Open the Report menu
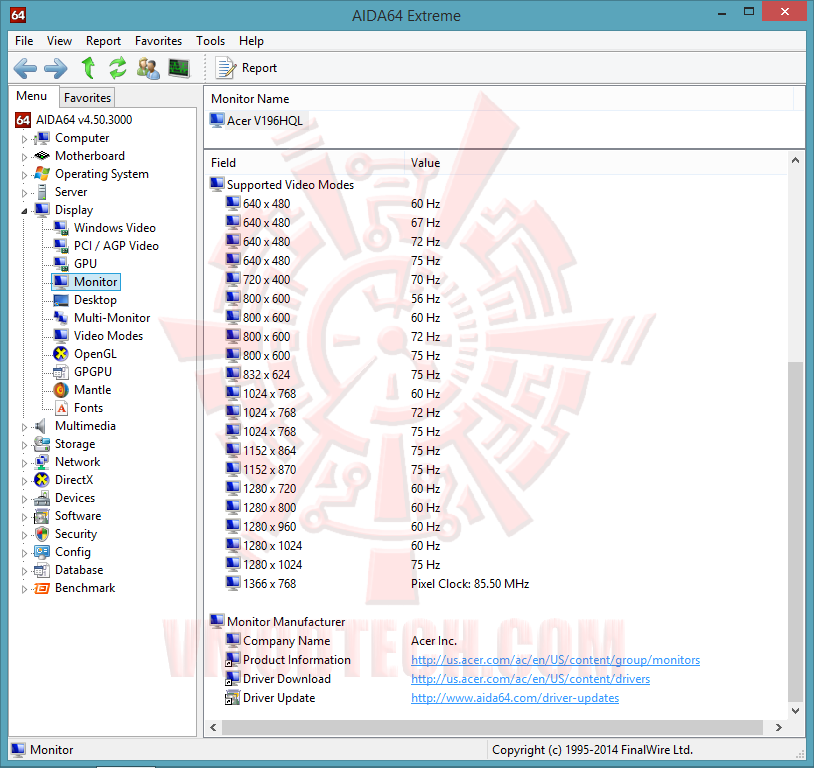 coord(103,41)
